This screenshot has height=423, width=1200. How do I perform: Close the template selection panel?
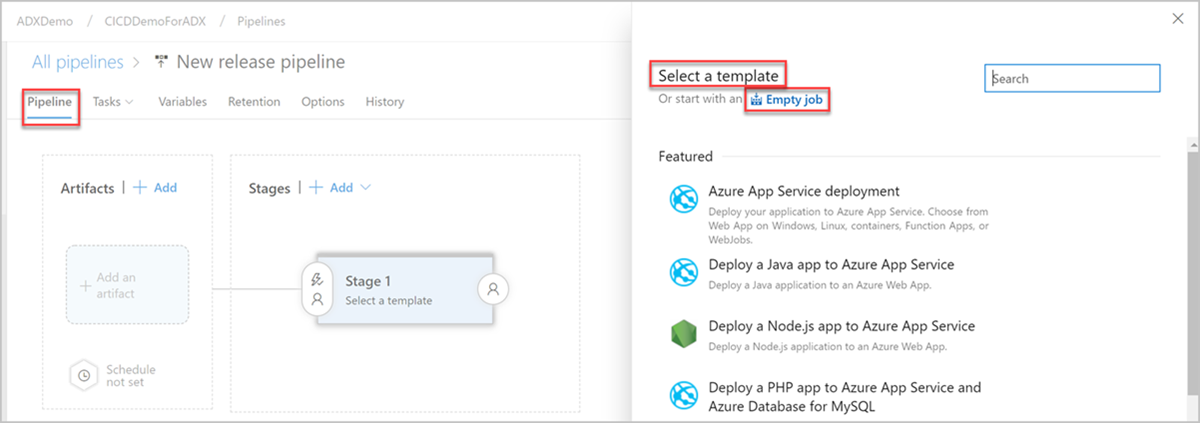(1178, 19)
